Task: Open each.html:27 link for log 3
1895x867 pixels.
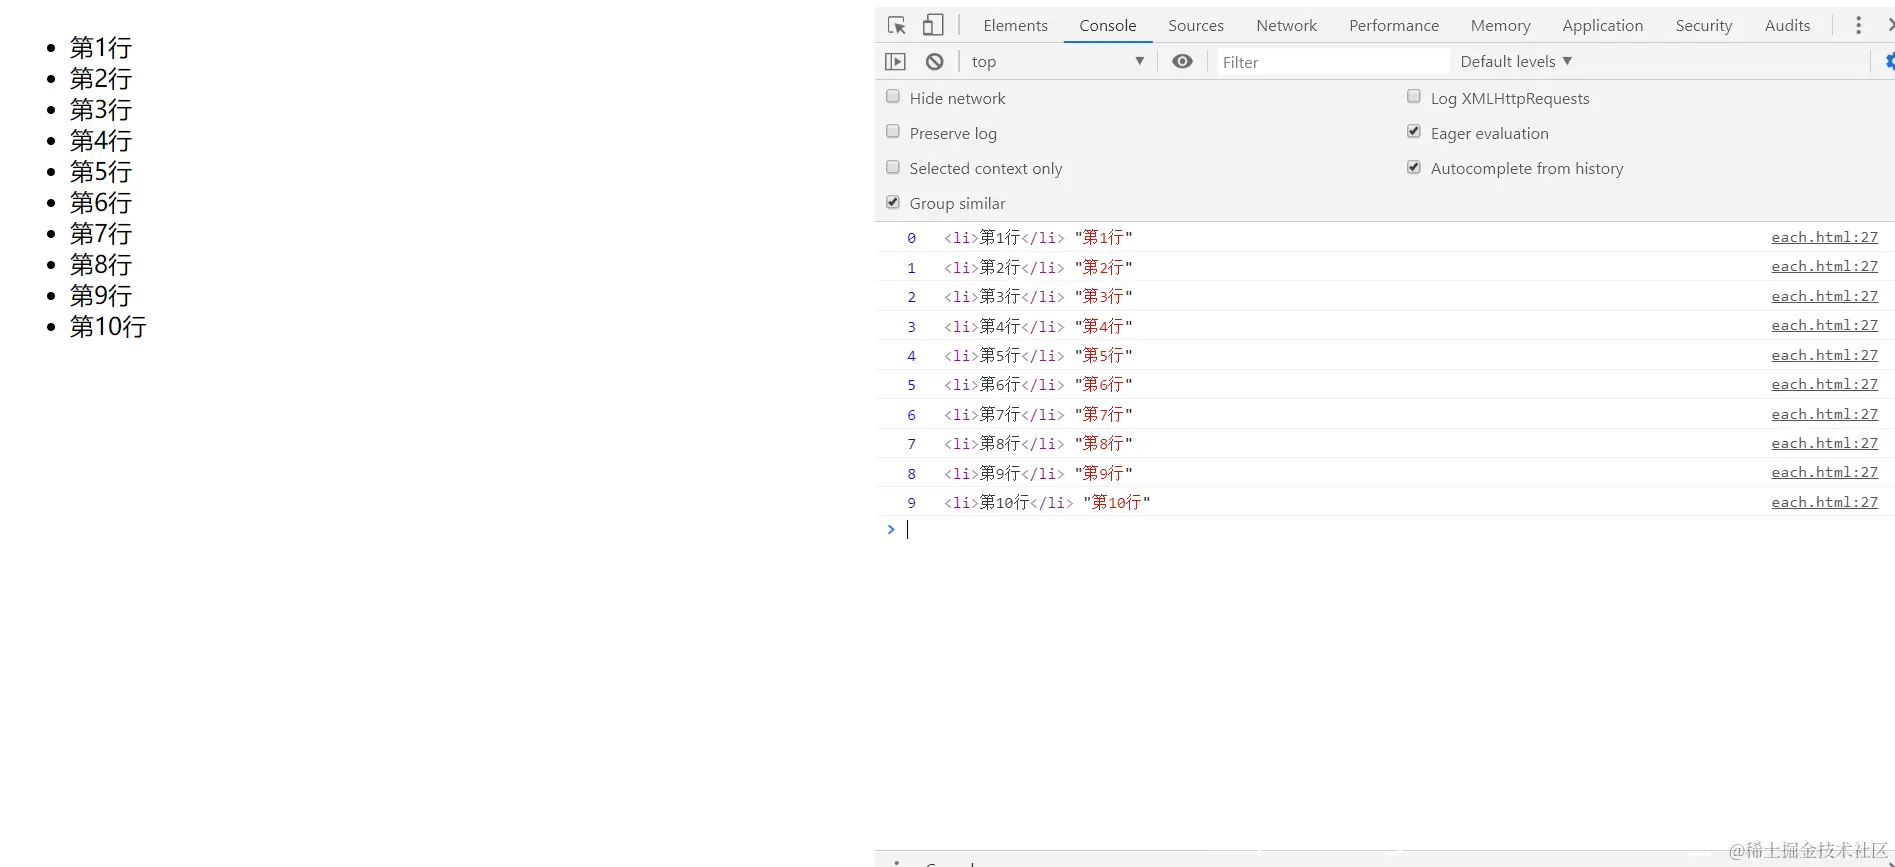Action: pyautogui.click(x=1824, y=325)
